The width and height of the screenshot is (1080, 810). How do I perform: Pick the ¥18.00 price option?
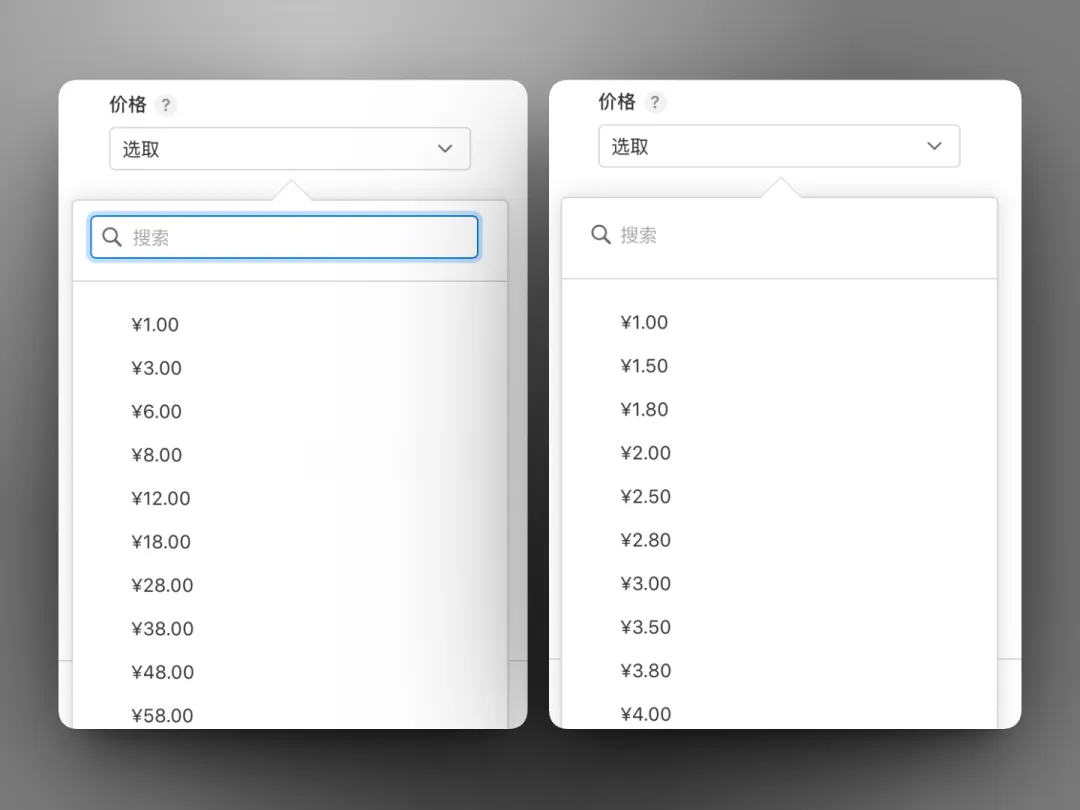click(x=160, y=541)
